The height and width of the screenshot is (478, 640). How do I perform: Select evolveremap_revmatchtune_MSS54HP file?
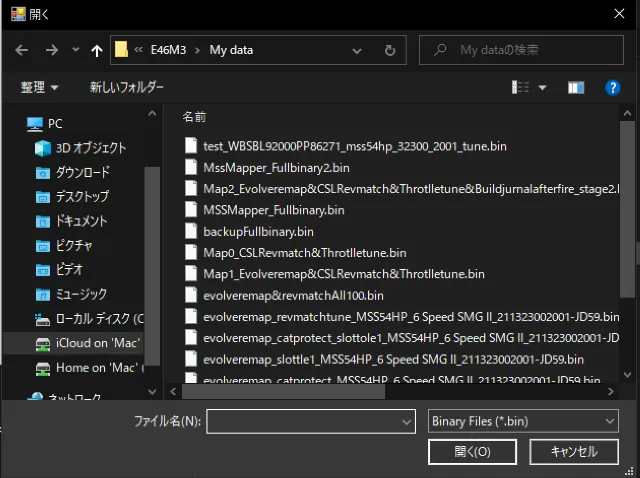(401, 316)
